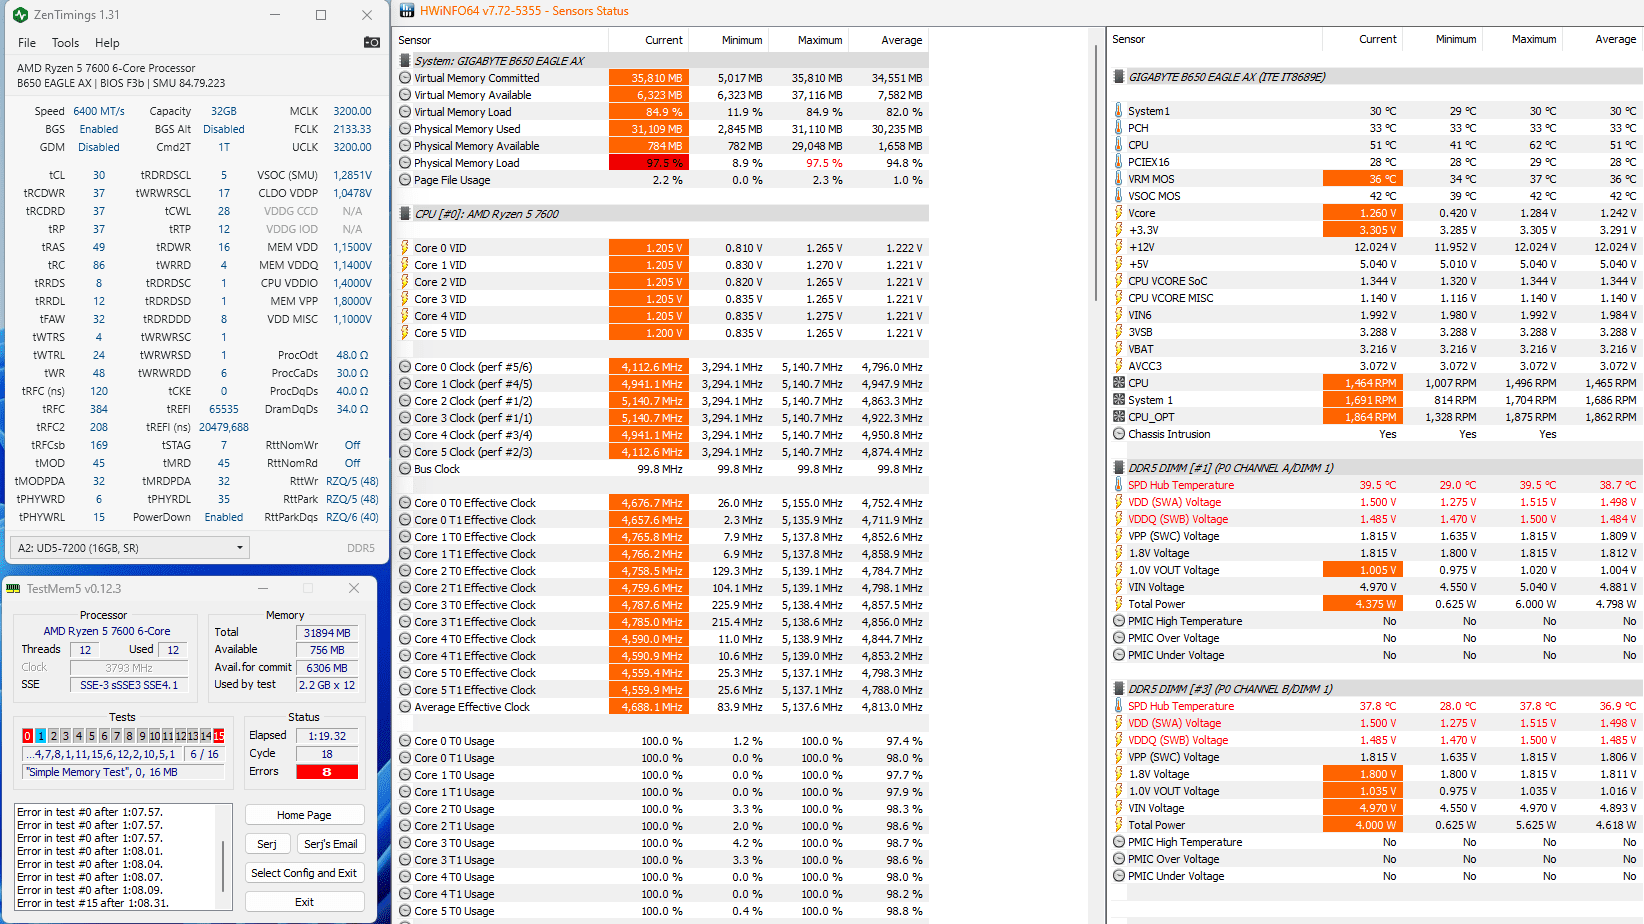Click the Speed value 6400 MT/s in ZenTimings
This screenshot has height=924, width=1644.
tap(99, 111)
